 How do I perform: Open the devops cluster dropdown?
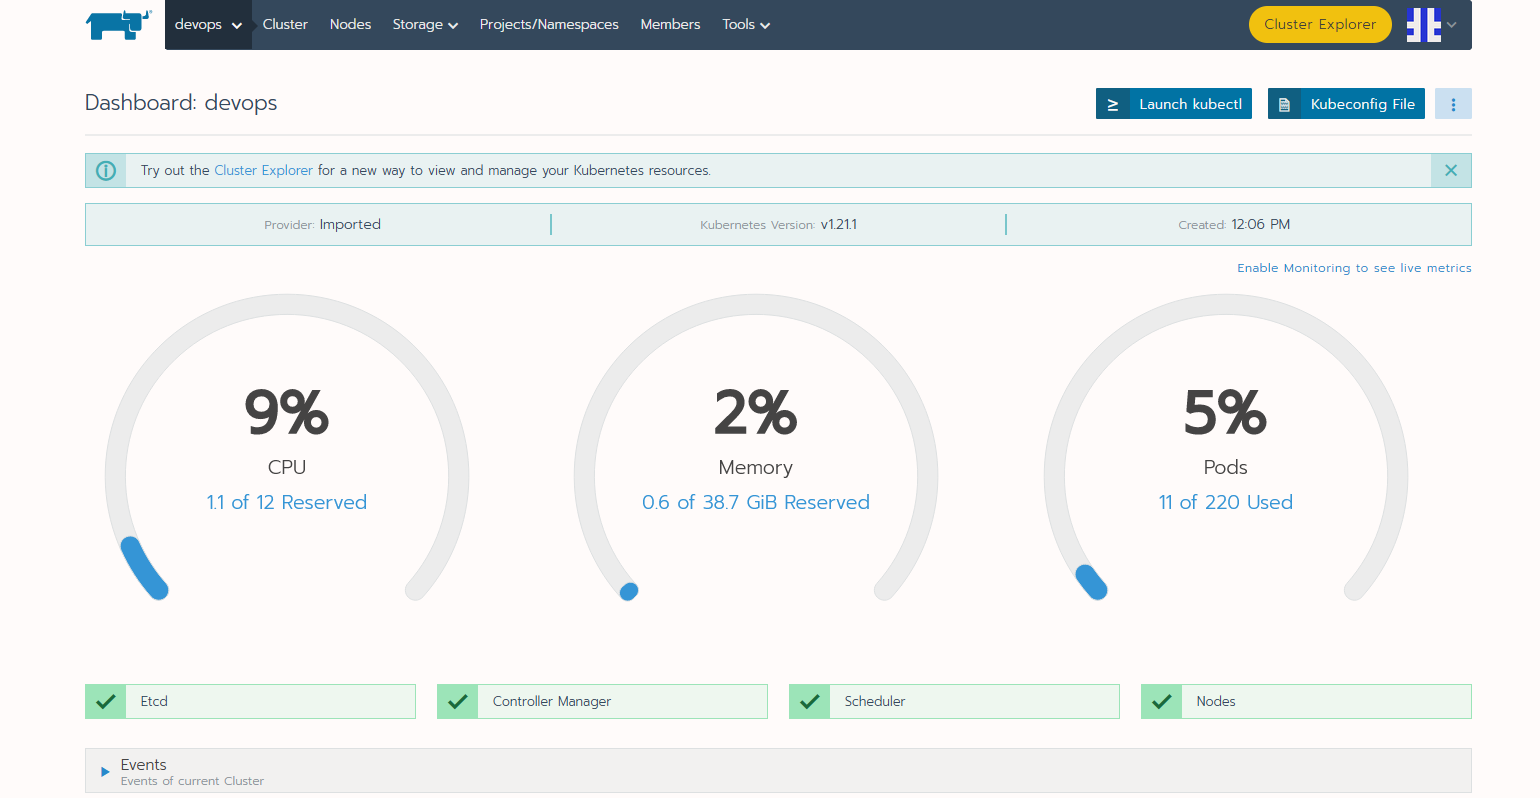(208, 25)
